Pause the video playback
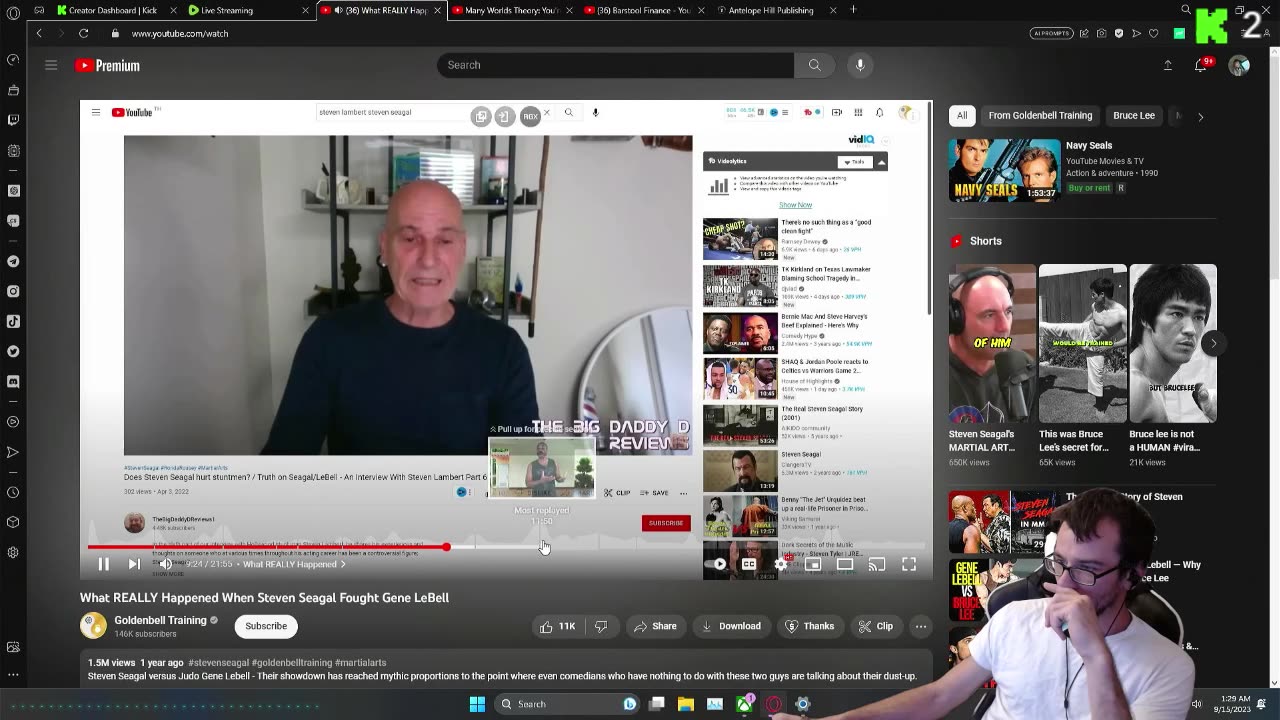The width and height of the screenshot is (1280, 720). click(103, 564)
